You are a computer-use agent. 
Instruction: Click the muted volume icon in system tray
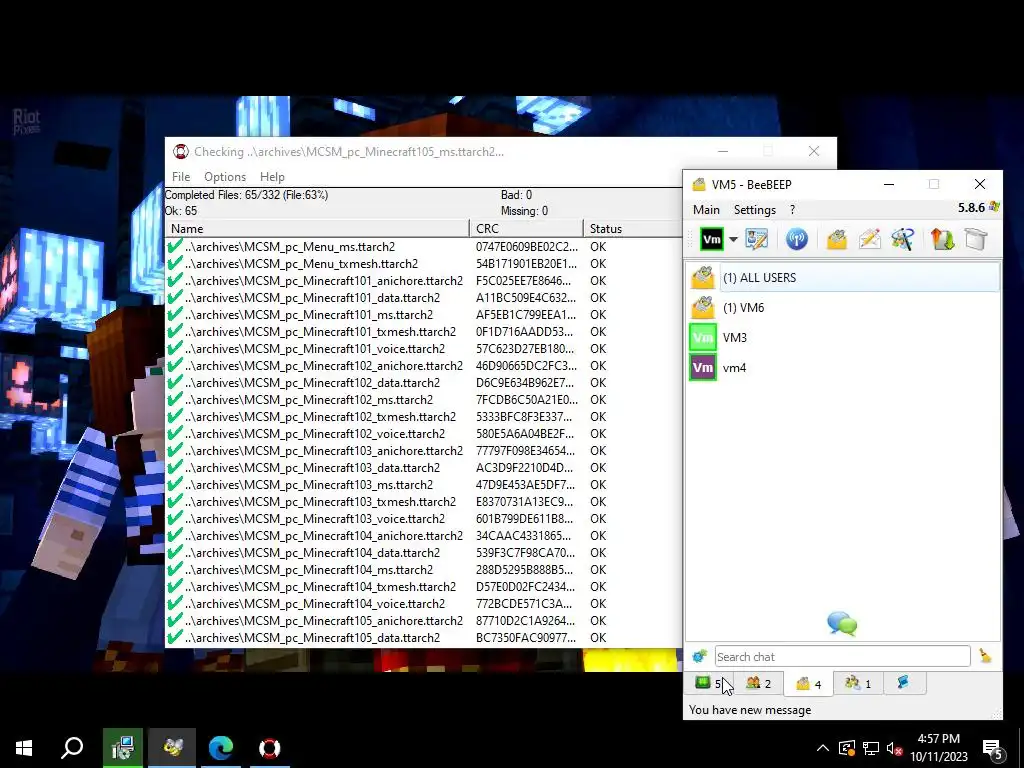[895, 748]
